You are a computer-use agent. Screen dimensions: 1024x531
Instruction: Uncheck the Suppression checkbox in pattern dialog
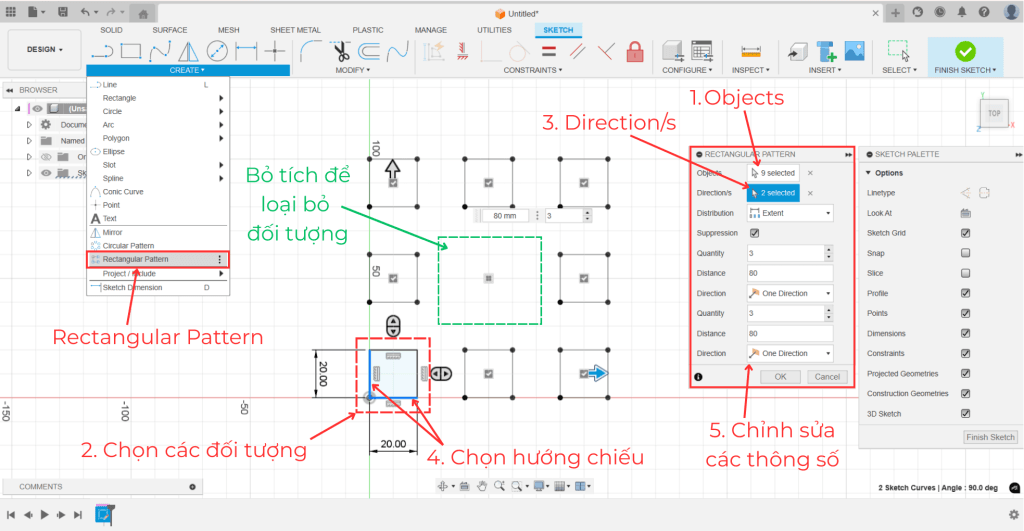(x=754, y=233)
